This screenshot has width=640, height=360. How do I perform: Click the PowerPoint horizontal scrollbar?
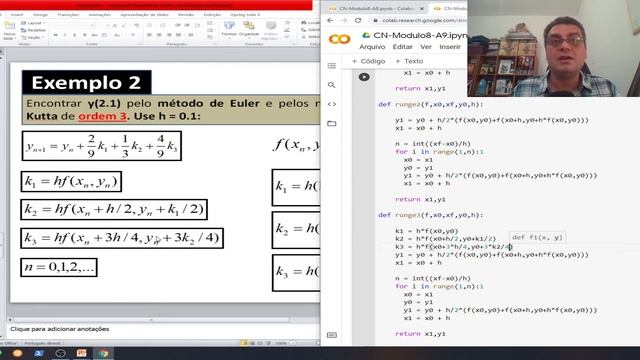pos(151,320)
